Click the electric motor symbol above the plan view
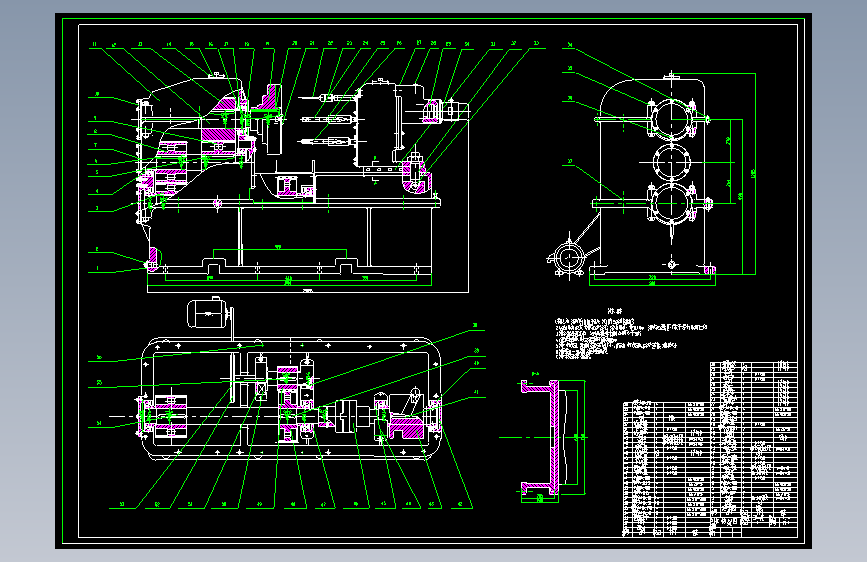The height and width of the screenshot is (562, 867). 208,314
